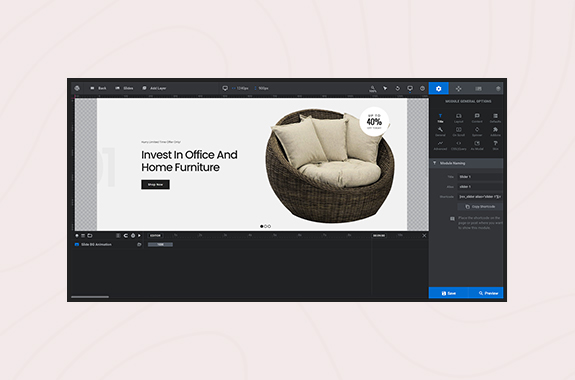Open the Module General Options gear tab

pyautogui.click(x=439, y=88)
